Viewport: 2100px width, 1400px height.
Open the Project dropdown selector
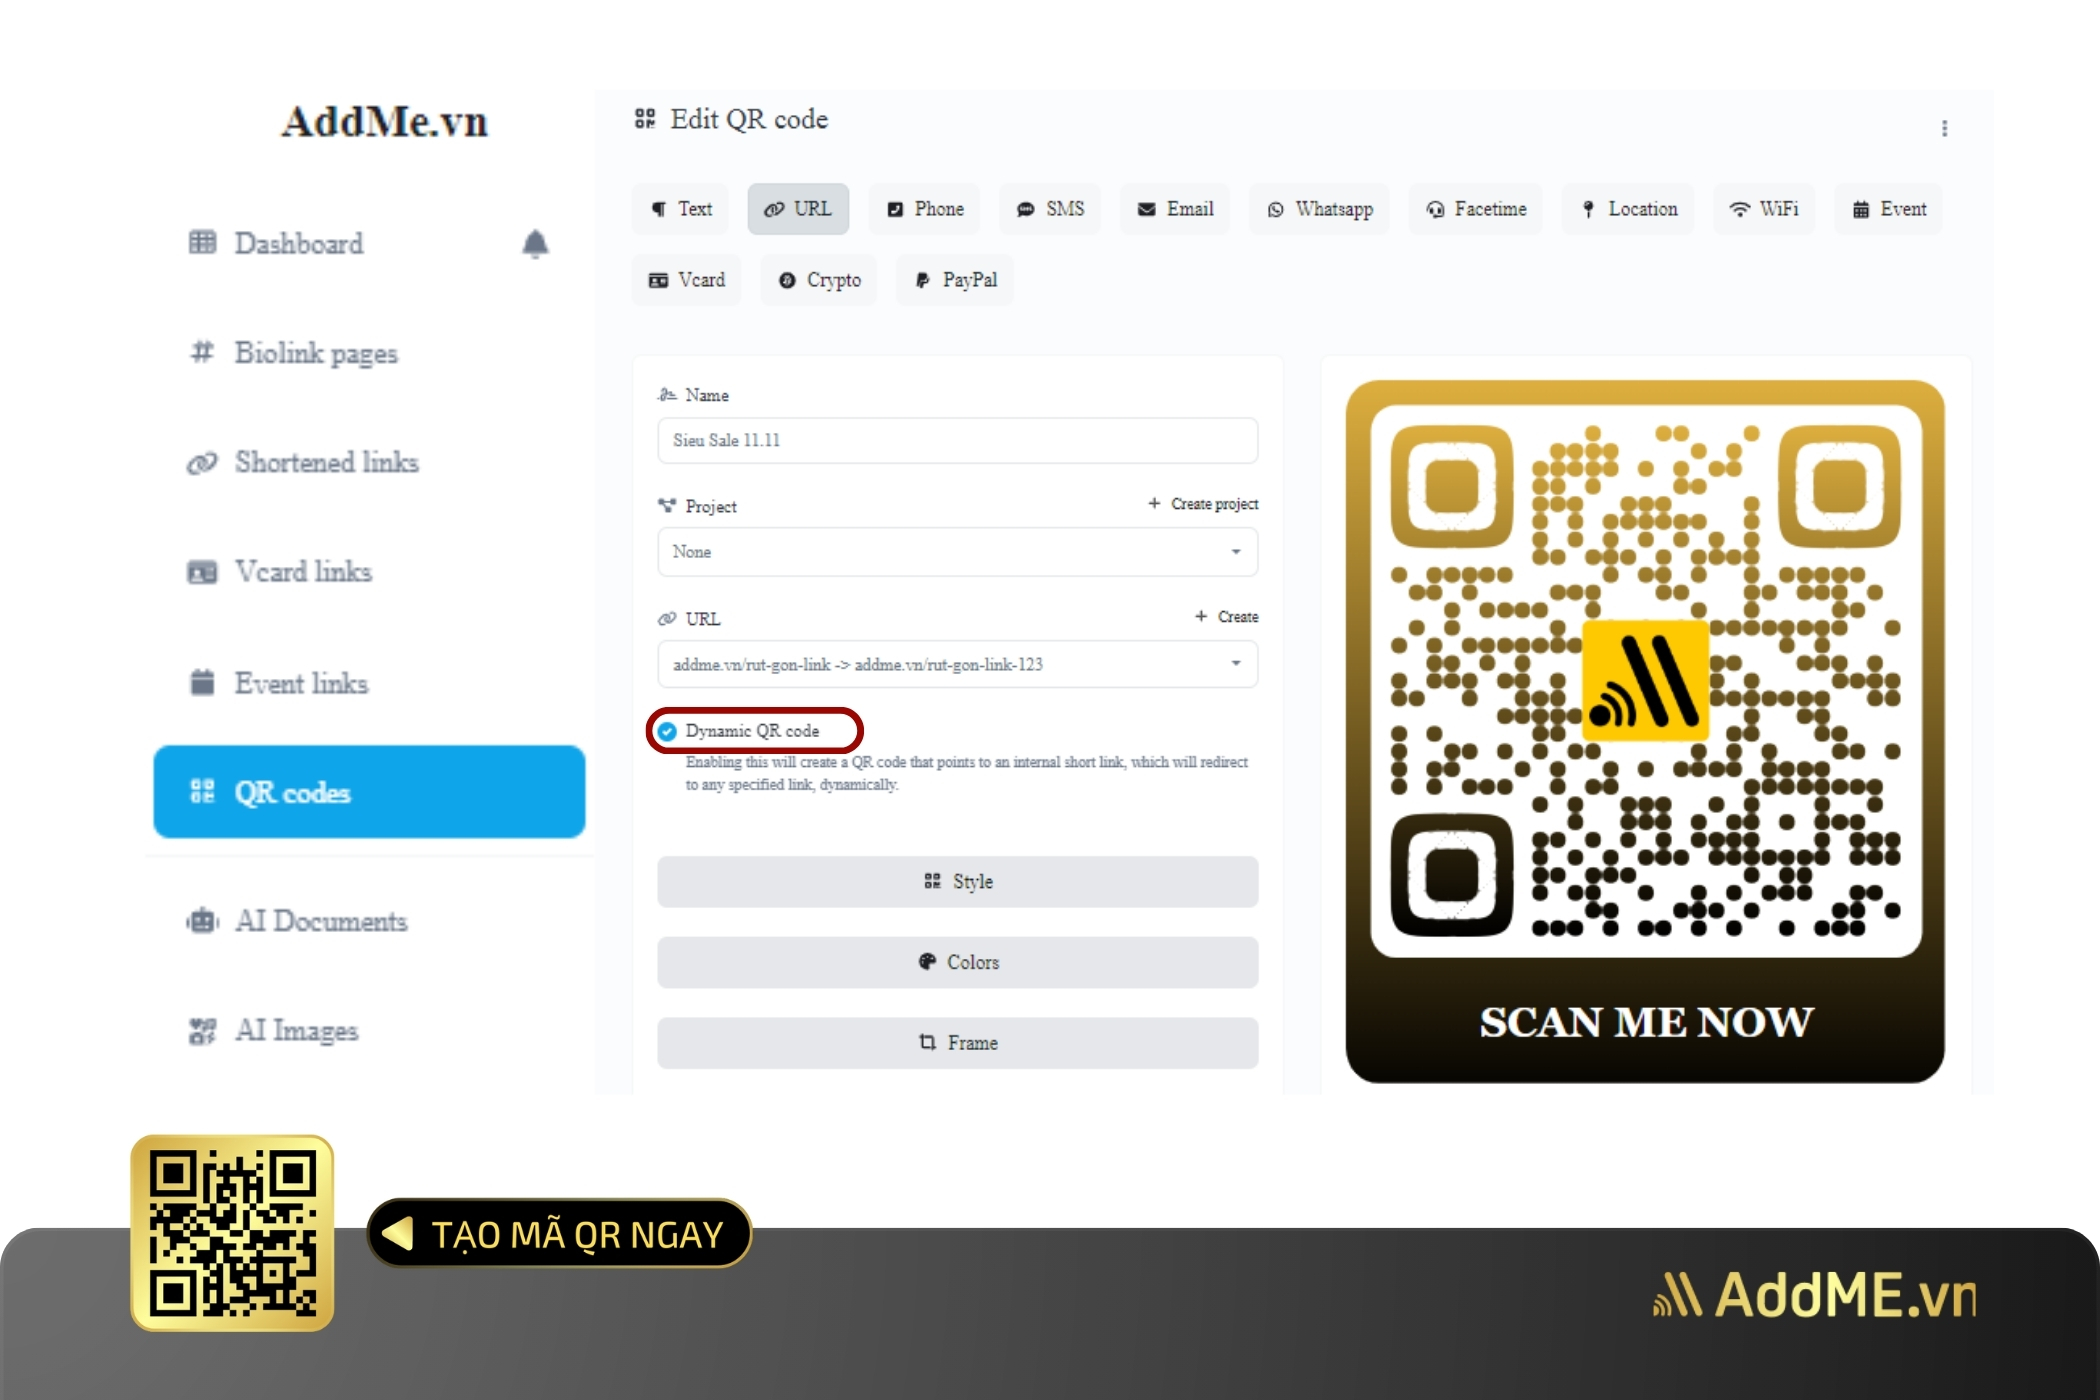[956, 550]
